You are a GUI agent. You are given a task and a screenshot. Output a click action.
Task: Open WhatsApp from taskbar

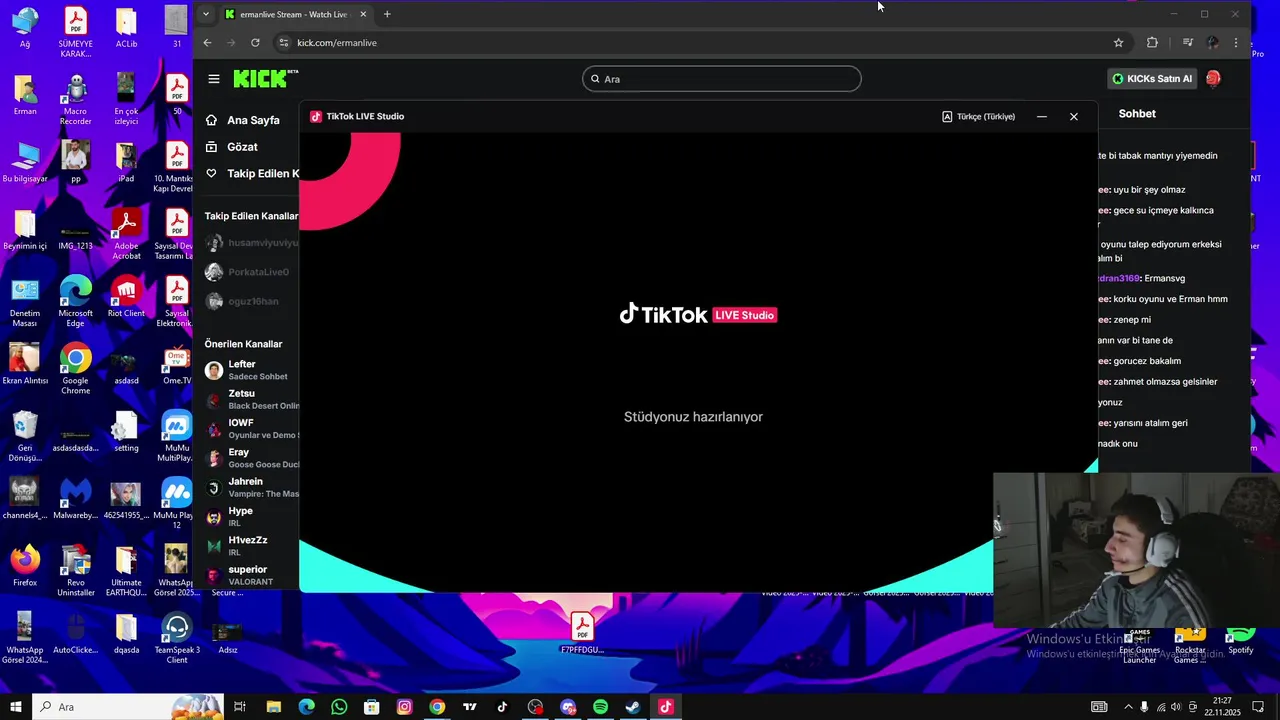click(x=339, y=707)
